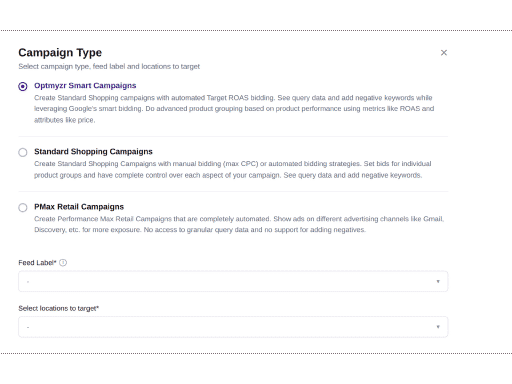Click the 'Select campaign type, feed label' subtitle
The width and height of the screenshot is (512, 384).
[109, 66]
